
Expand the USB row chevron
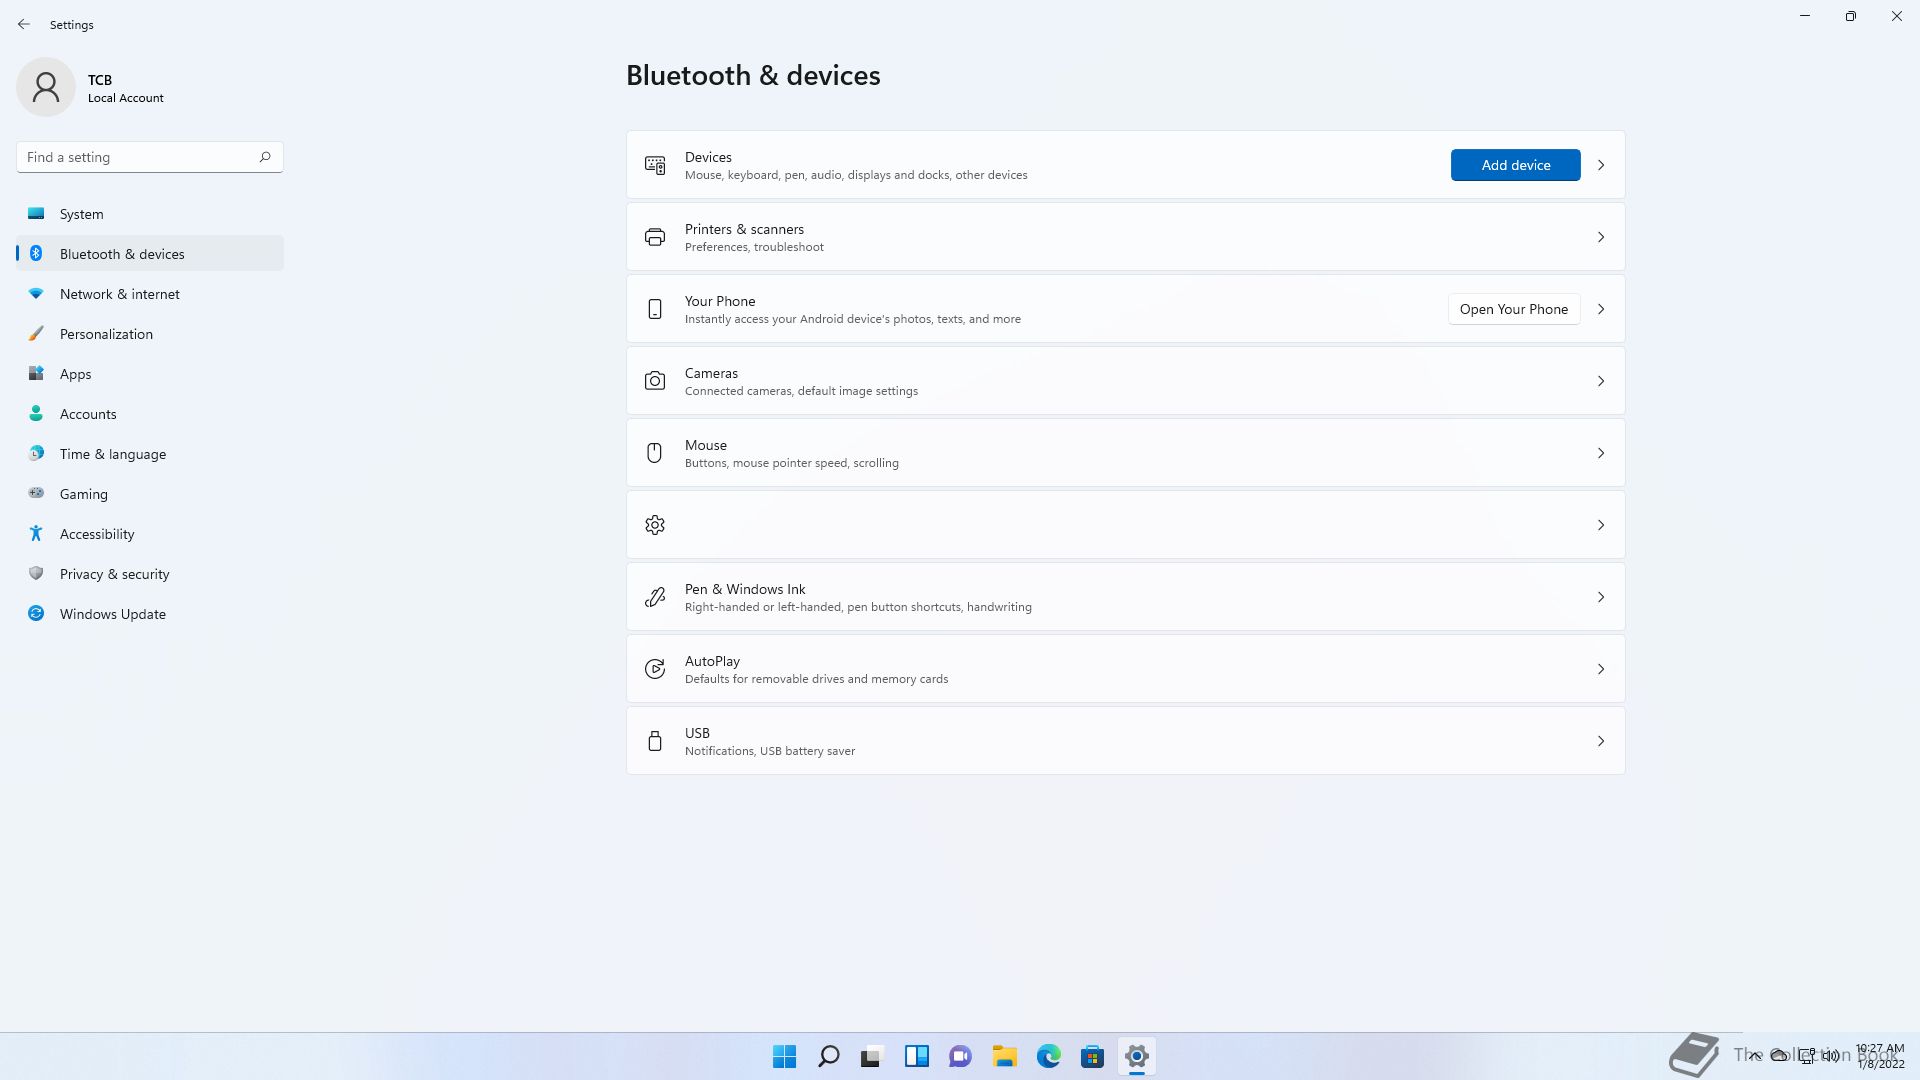tap(1601, 741)
